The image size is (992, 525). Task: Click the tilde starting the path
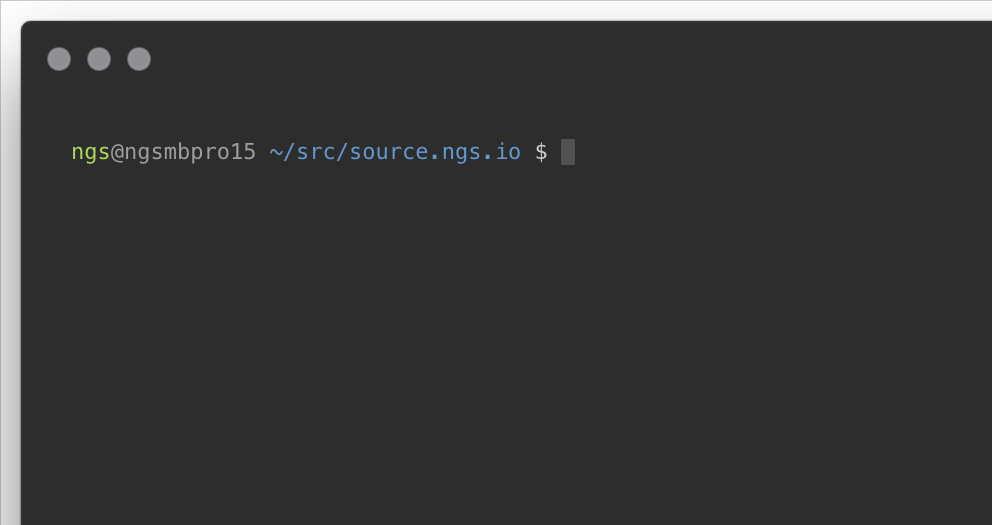275,152
